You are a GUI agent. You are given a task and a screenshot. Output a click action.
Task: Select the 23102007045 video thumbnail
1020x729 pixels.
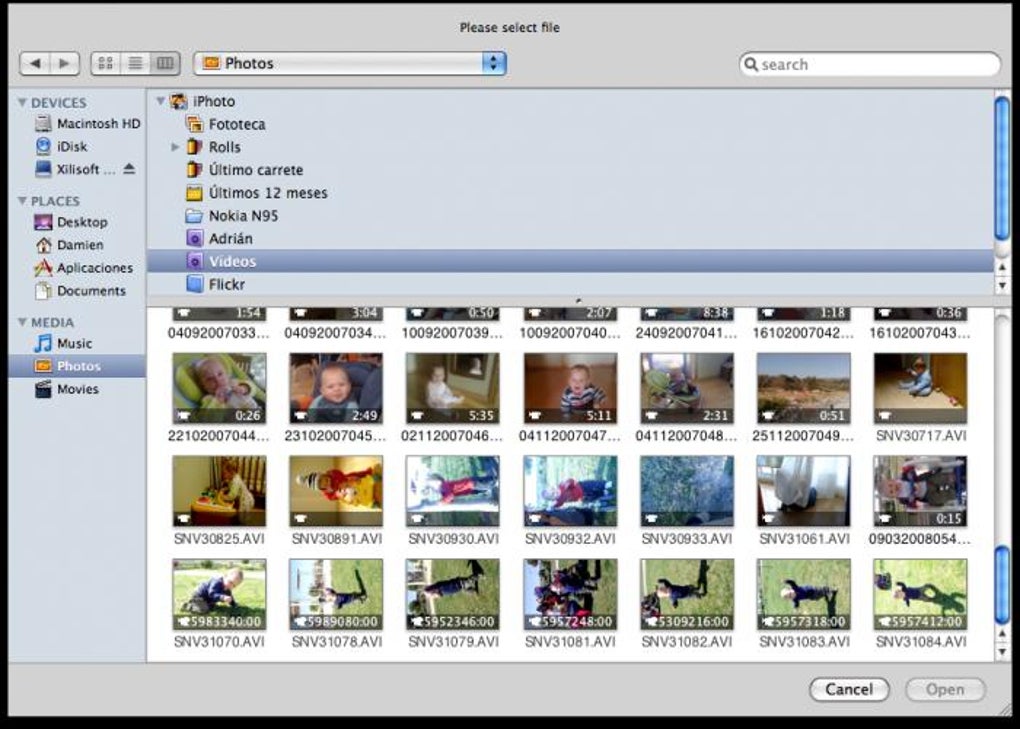click(x=336, y=388)
